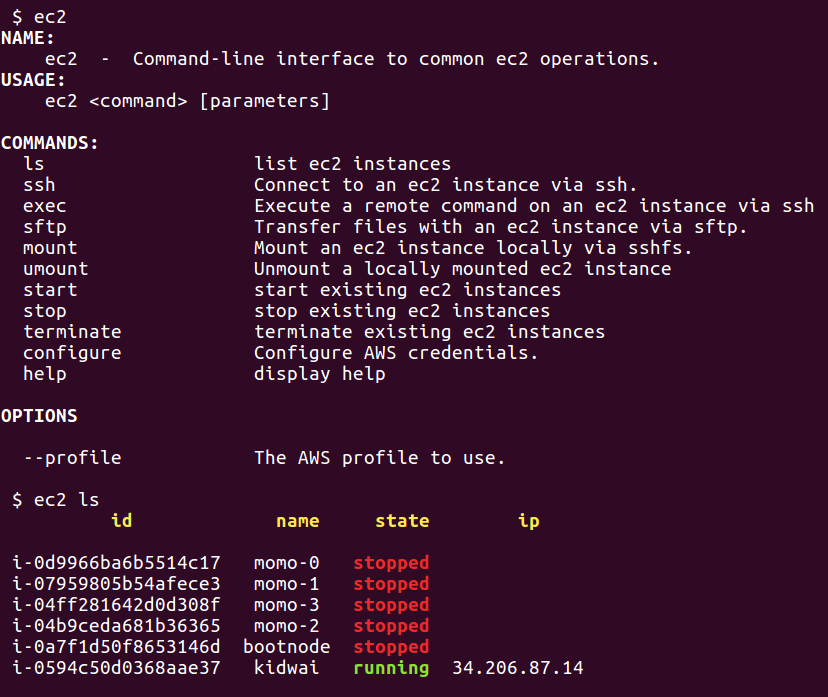Click 'stopped' state of momo-0

[391, 563]
